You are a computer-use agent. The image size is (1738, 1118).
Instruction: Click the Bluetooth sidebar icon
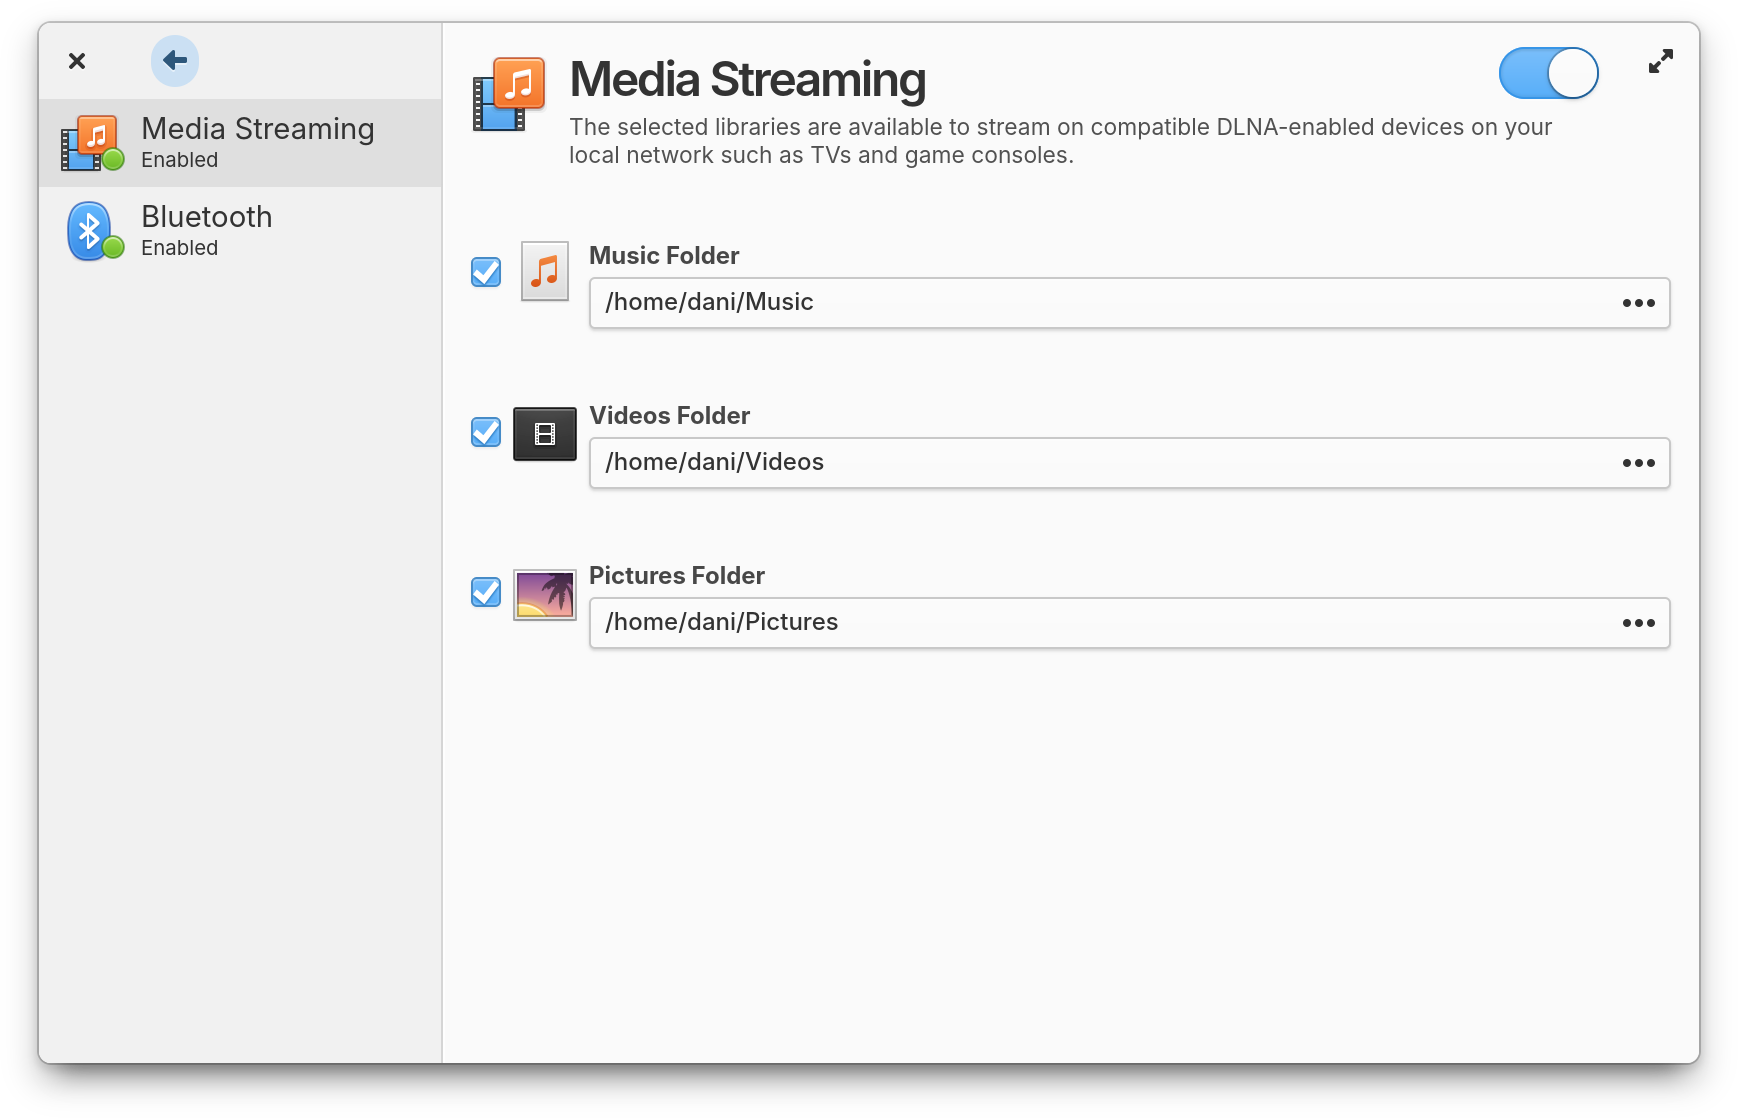[x=94, y=231]
